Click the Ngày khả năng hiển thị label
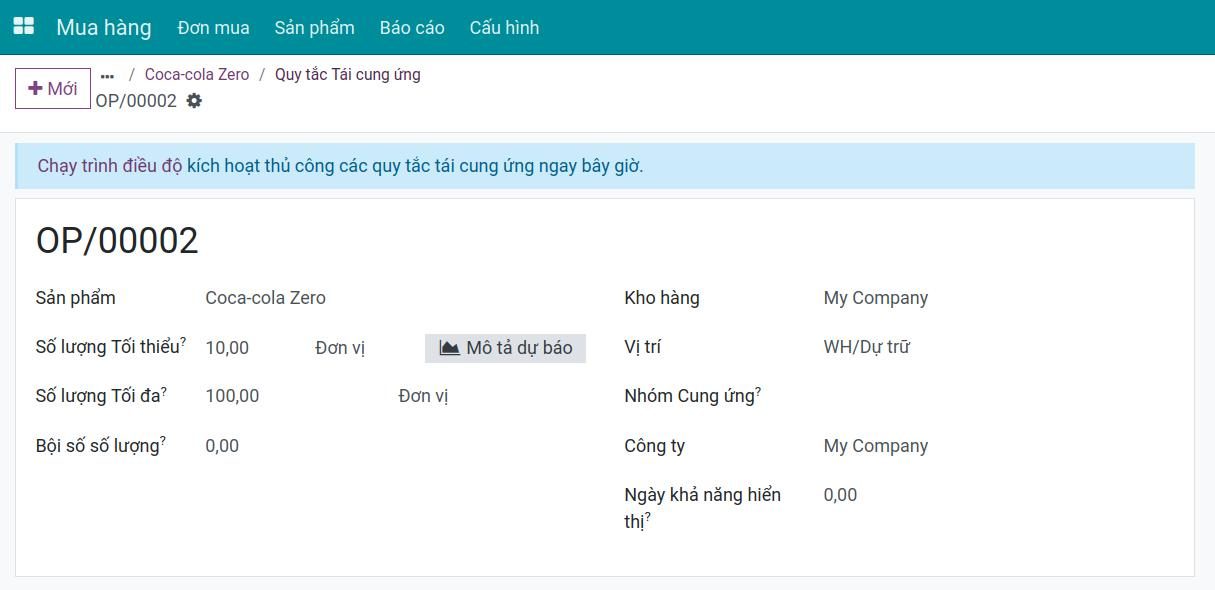Viewport: 1215px width, 590px height. click(x=703, y=508)
